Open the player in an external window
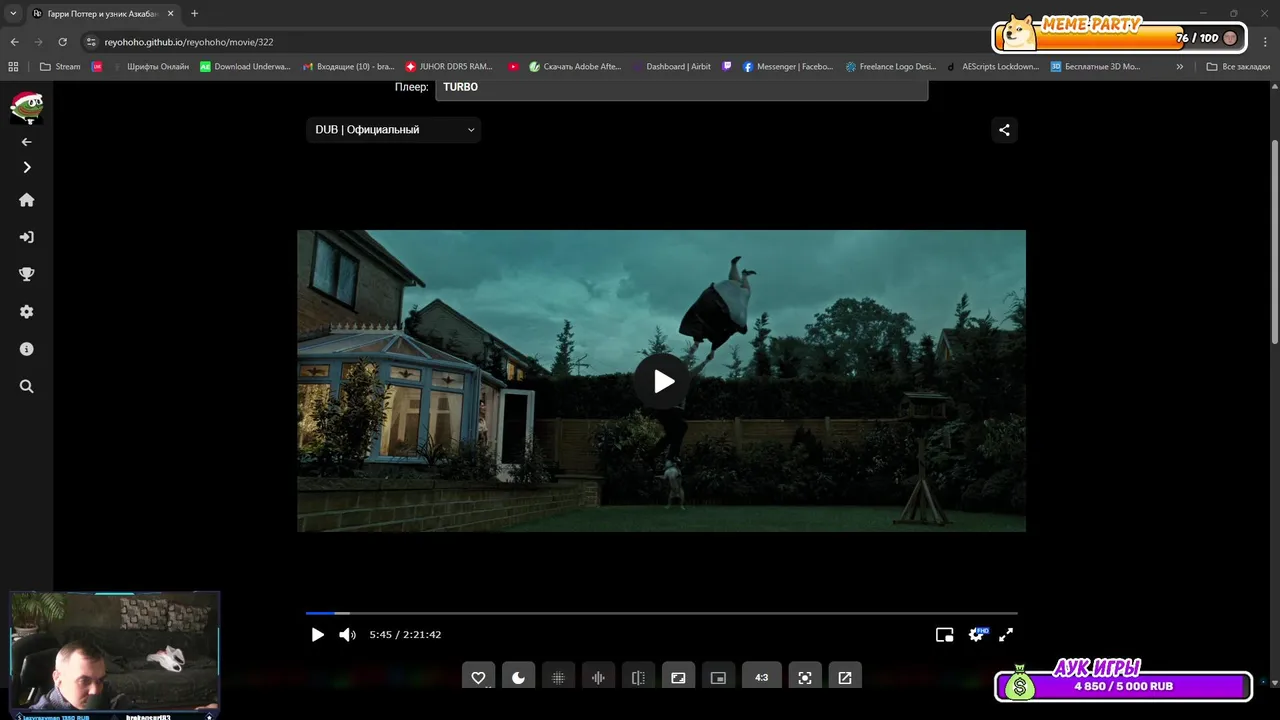This screenshot has width=1280, height=720. 845,677
